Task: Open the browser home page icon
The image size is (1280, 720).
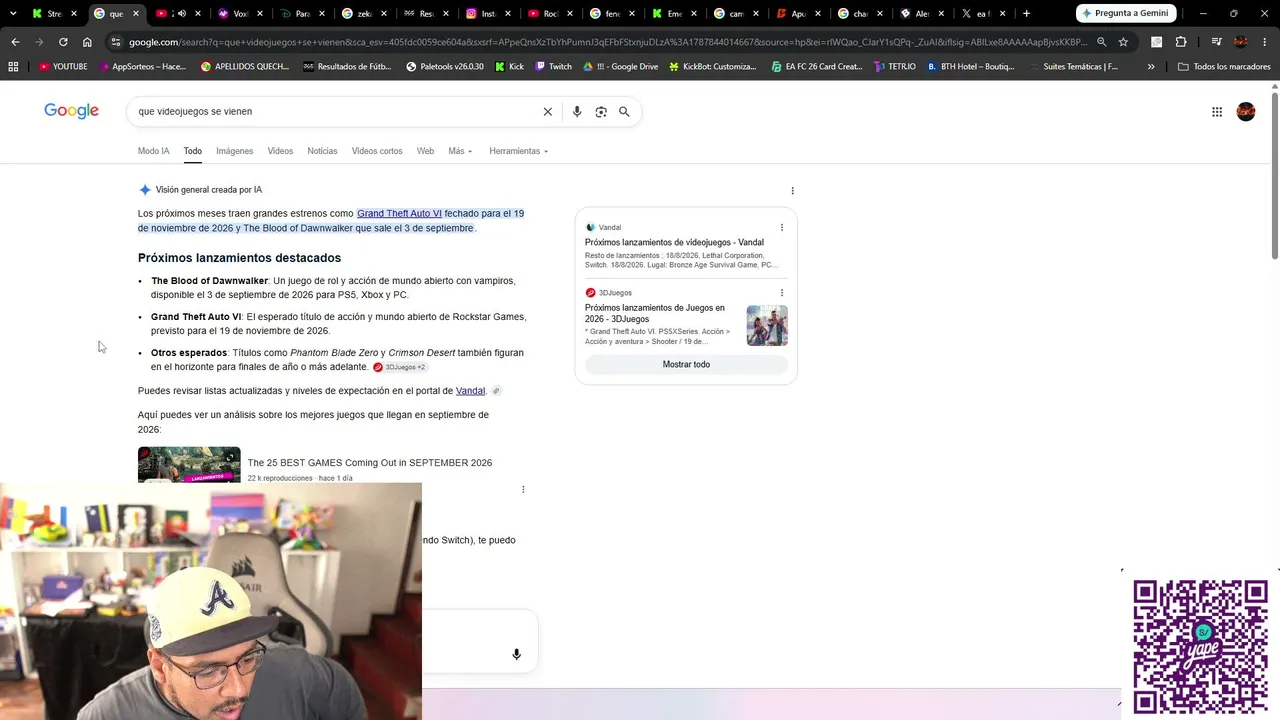Action: pyautogui.click(x=87, y=42)
